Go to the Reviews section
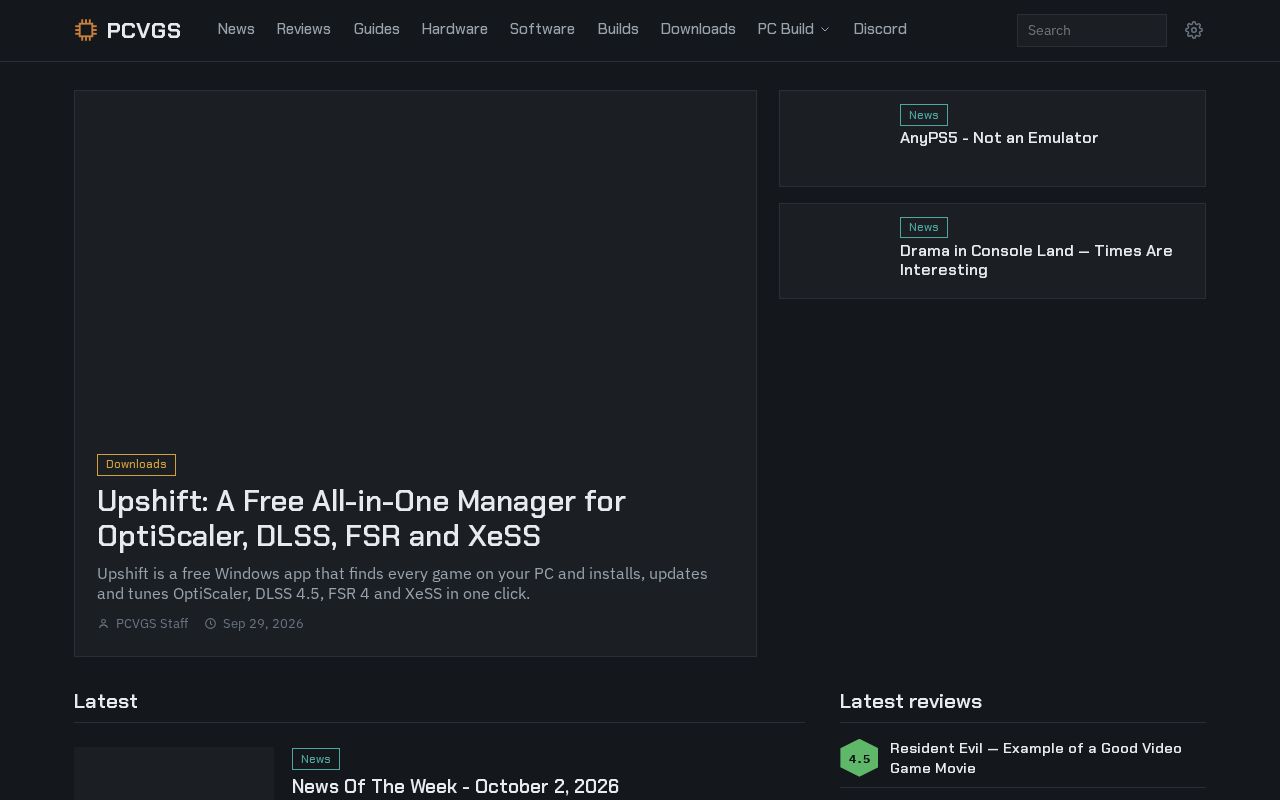 click(304, 29)
